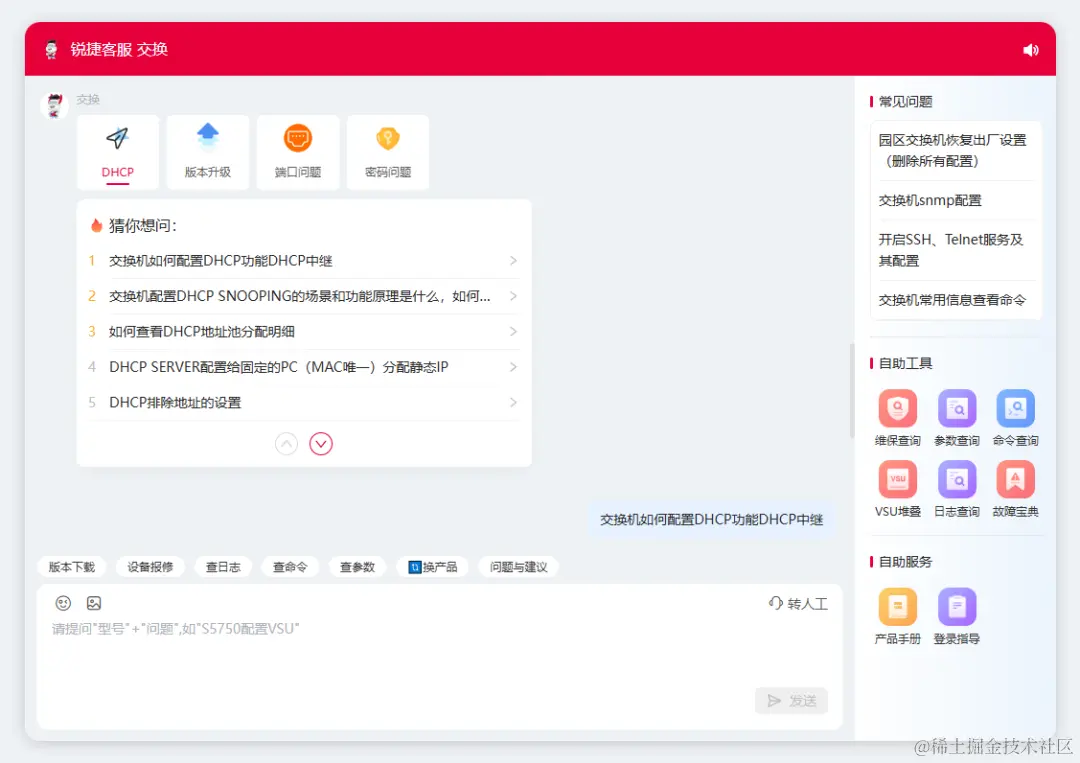
Task: Click the Ruijie robot logo in header
Action: pos(52,50)
